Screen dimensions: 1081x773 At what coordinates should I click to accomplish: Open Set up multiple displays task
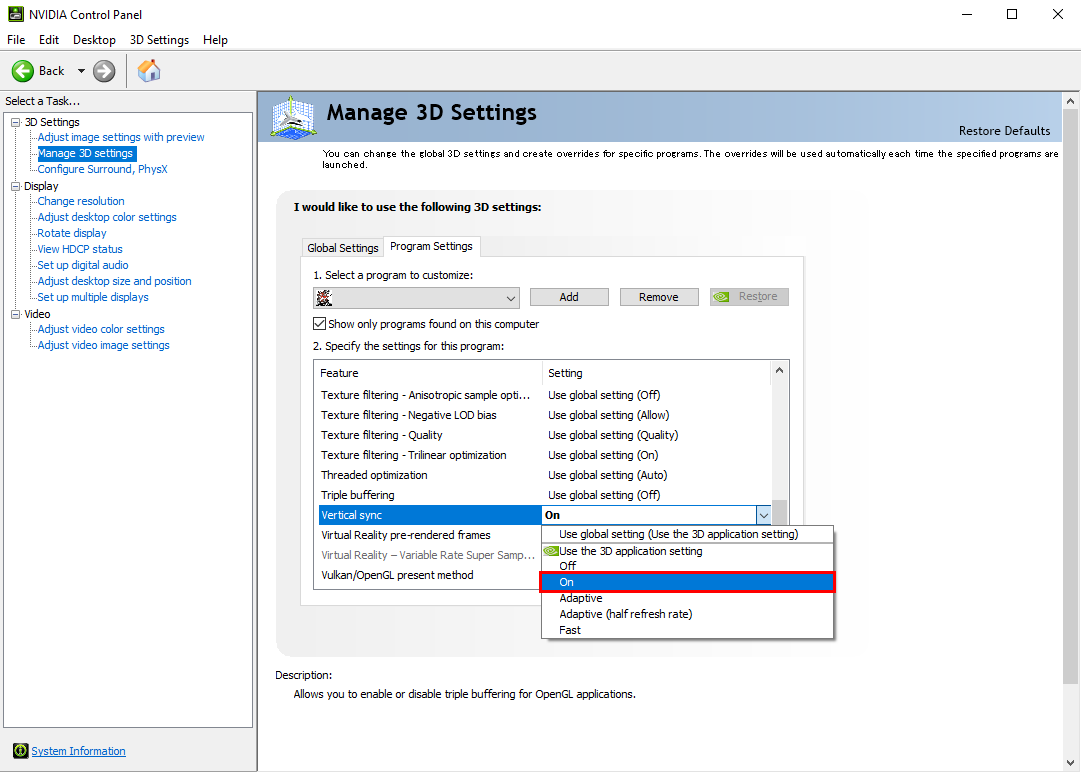[x=93, y=297]
